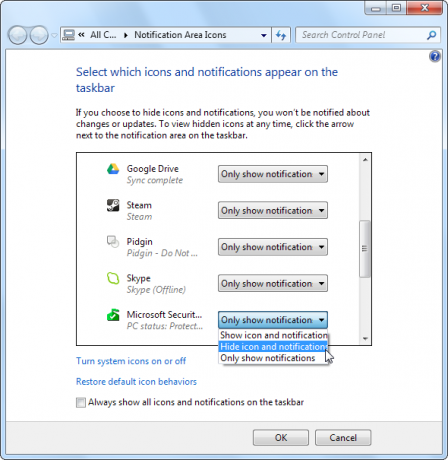Viewport: 448px width, 460px height.
Task: Click the Pidgin chat icon
Action: click(x=113, y=242)
